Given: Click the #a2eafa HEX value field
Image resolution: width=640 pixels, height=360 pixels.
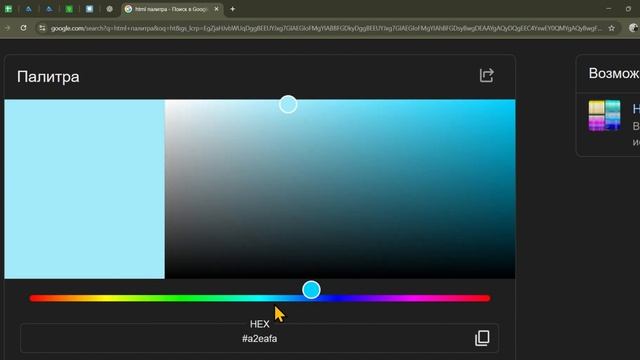Looking at the screenshot, I should [259, 338].
